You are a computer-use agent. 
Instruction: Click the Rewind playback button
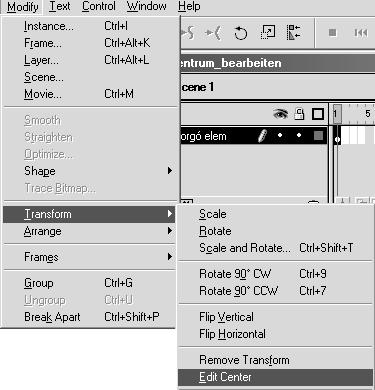click(x=361, y=33)
